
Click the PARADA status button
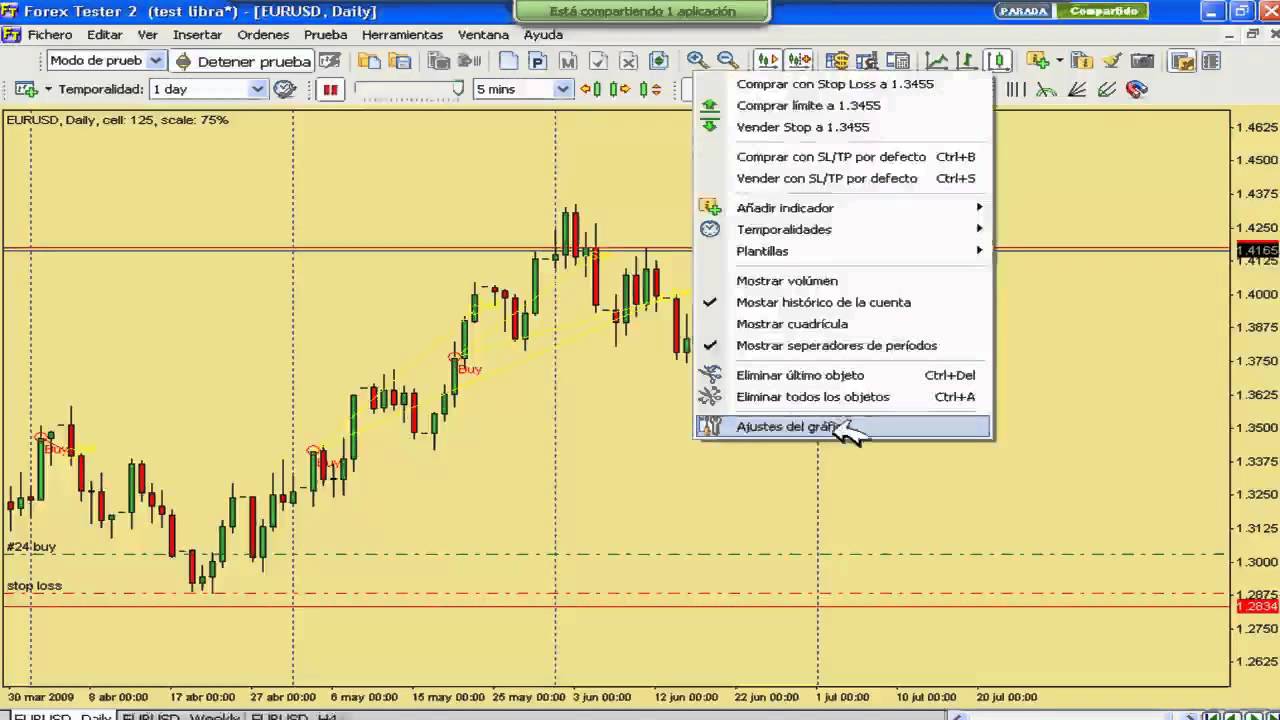[x=1023, y=11]
